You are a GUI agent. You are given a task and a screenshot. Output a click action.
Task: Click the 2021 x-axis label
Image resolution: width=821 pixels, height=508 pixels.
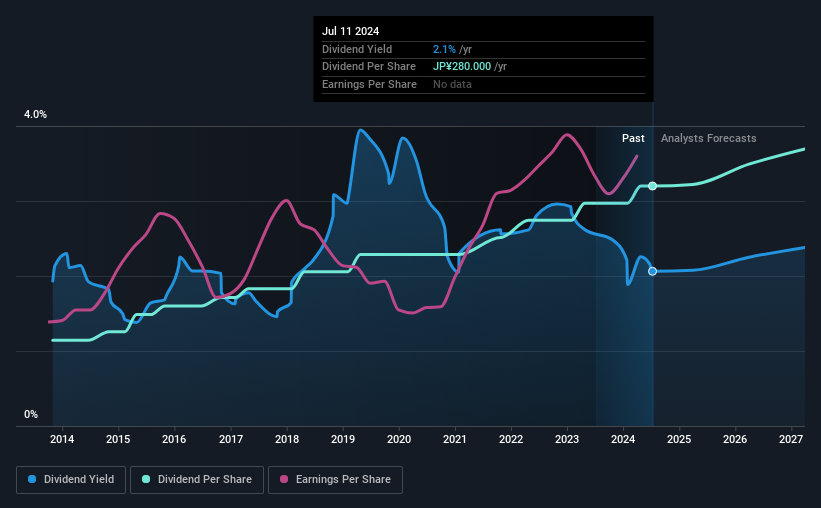[x=454, y=439]
